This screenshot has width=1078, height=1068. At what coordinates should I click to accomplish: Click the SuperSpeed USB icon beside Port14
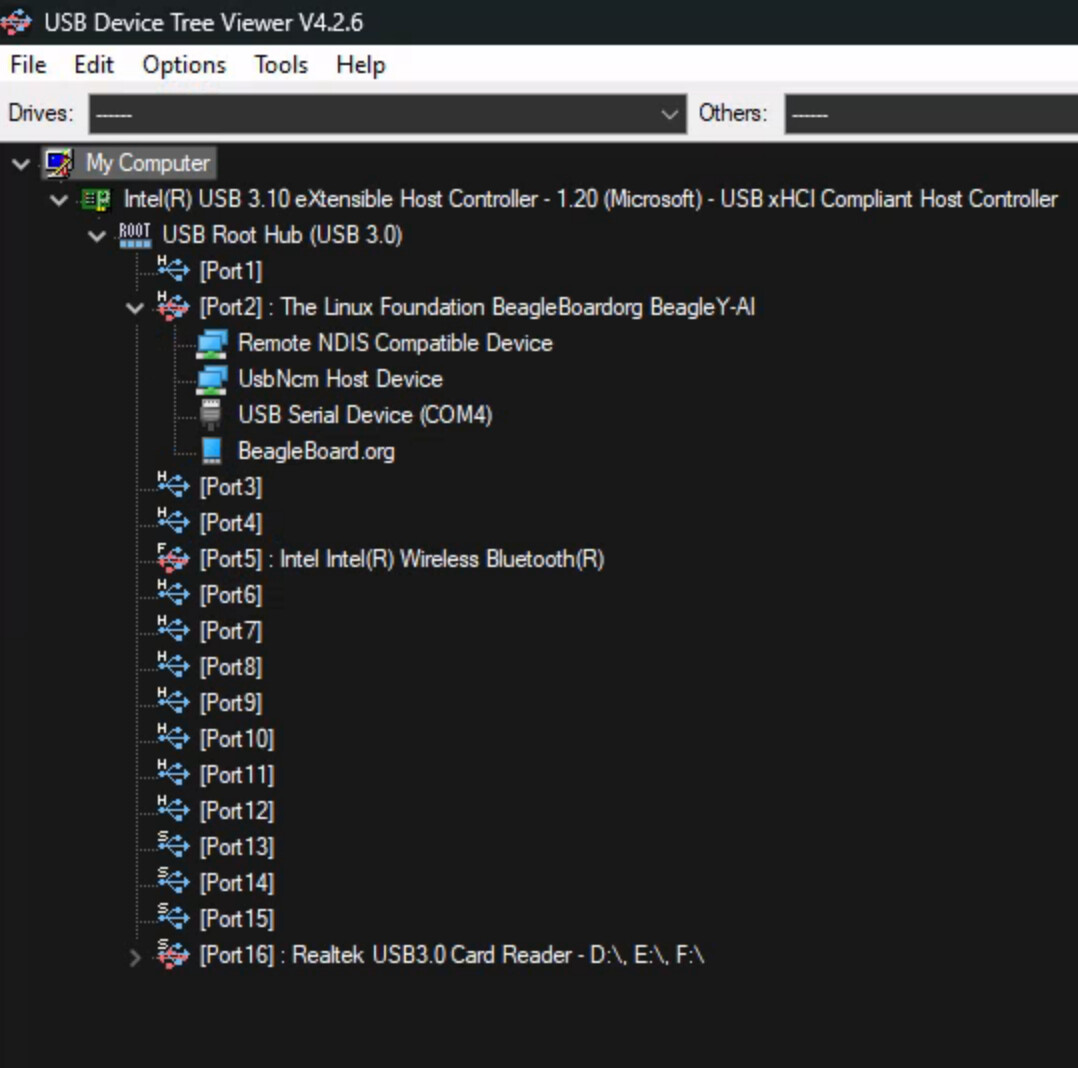click(173, 881)
